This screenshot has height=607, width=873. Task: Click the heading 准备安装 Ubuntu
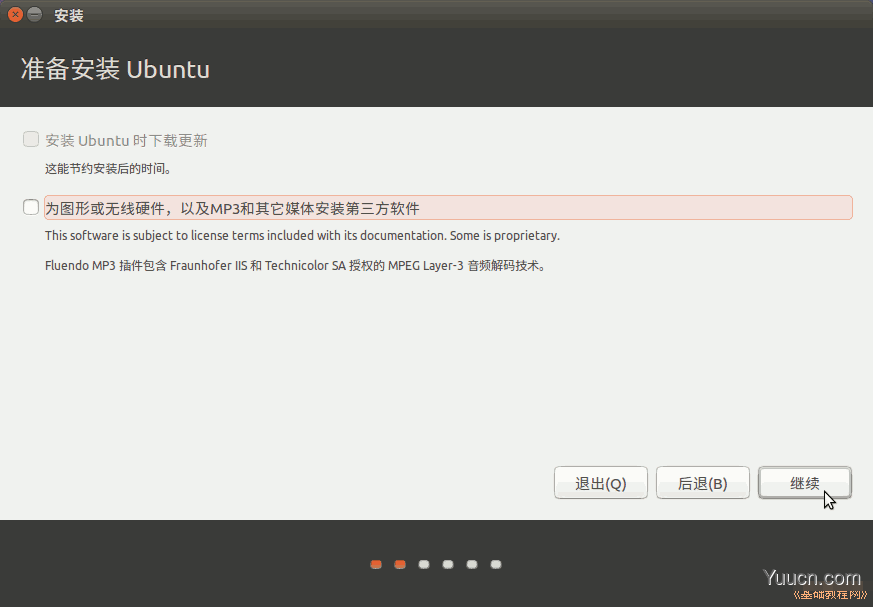pos(115,69)
